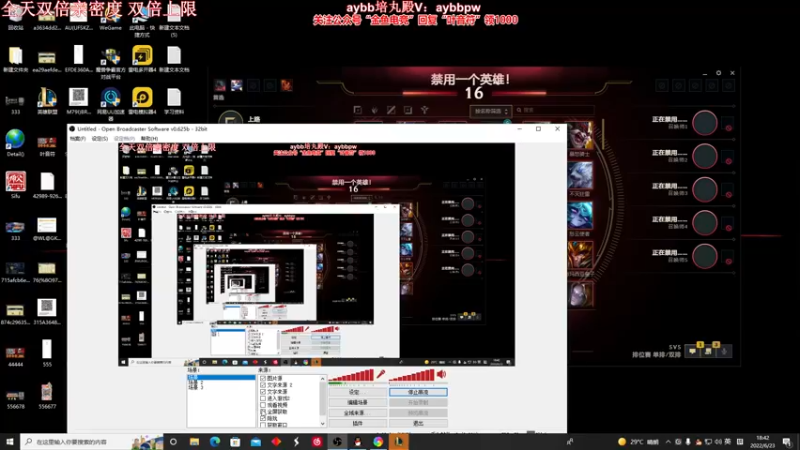The image size is (800, 450).
Task: Open the Detail() globe desktop icon
Action: click(15, 143)
